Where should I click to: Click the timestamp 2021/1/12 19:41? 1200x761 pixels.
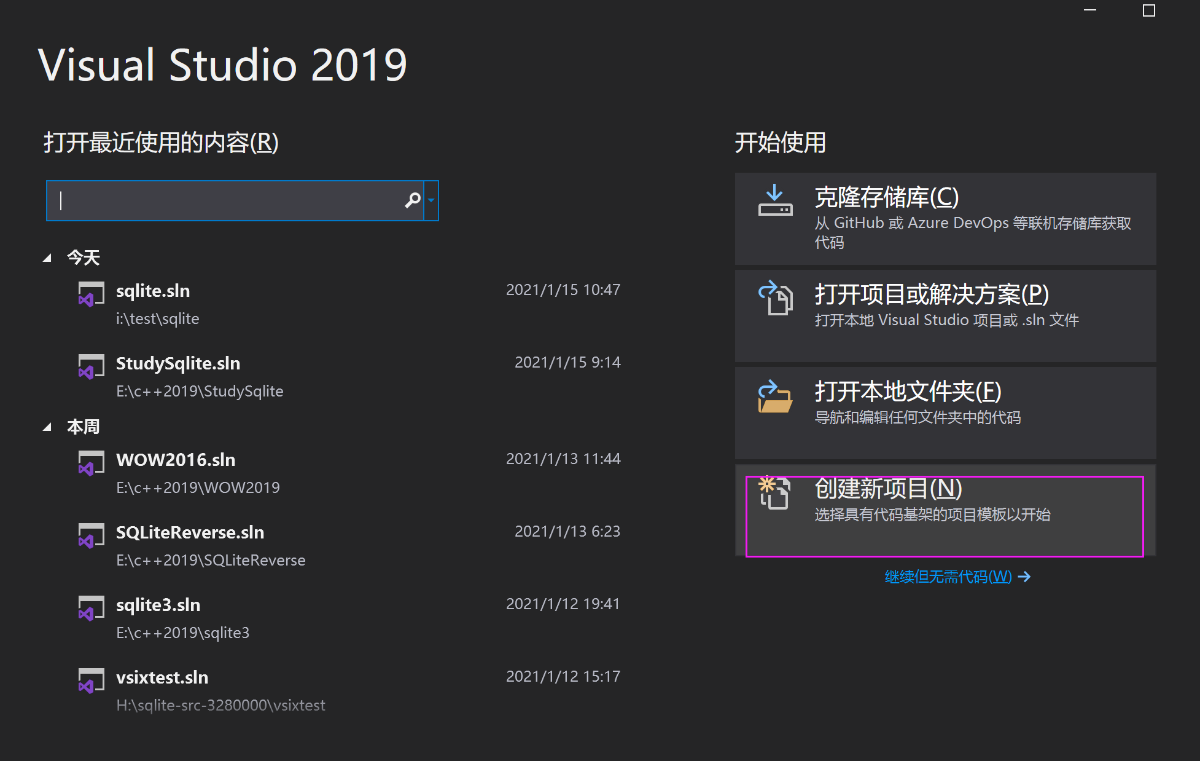563,604
